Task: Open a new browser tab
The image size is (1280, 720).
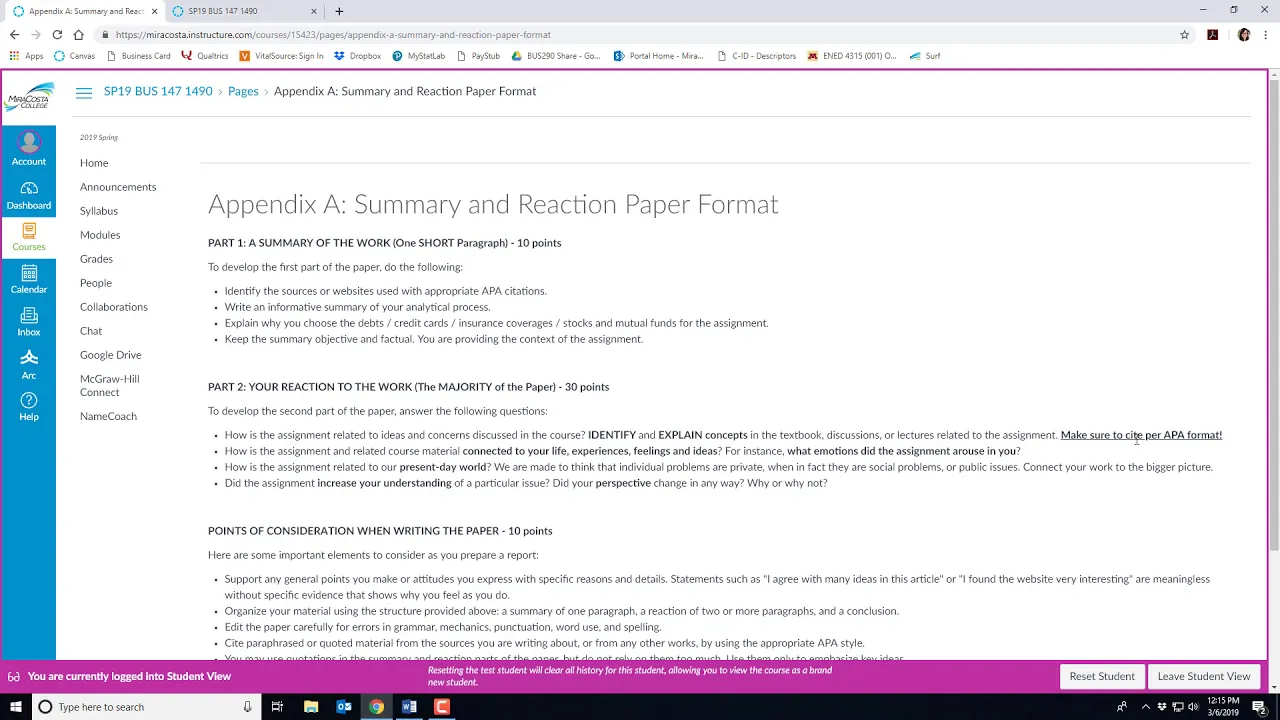Action: pos(339,11)
